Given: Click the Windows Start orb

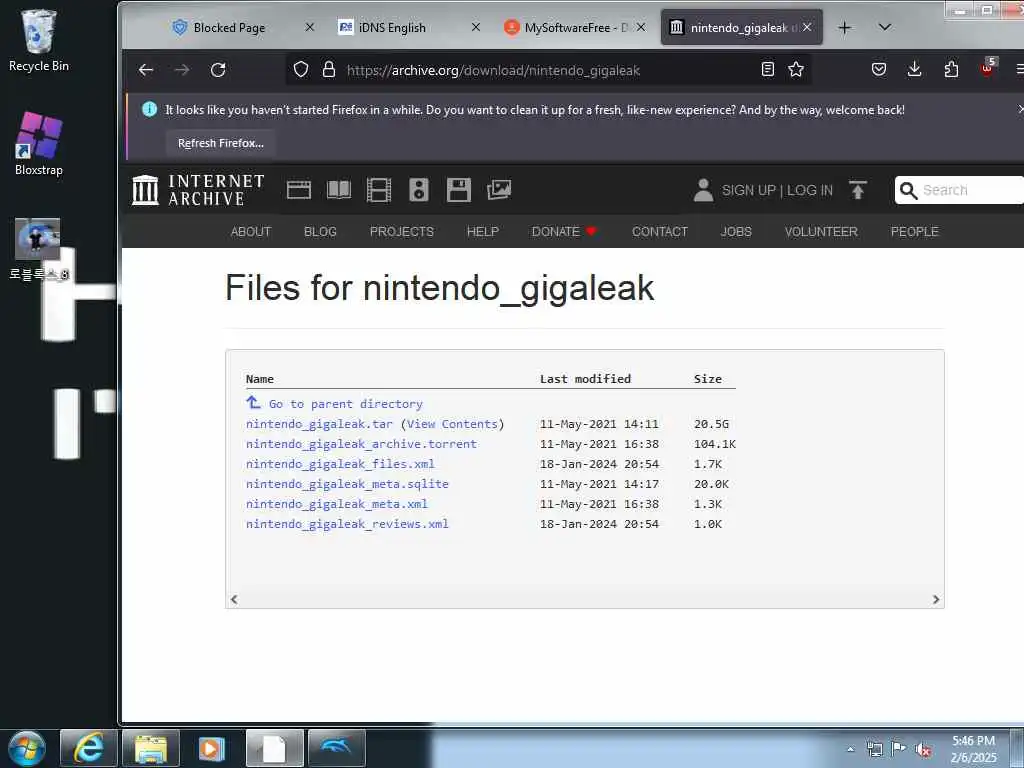Looking at the screenshot, I should [x=27, y=748].
